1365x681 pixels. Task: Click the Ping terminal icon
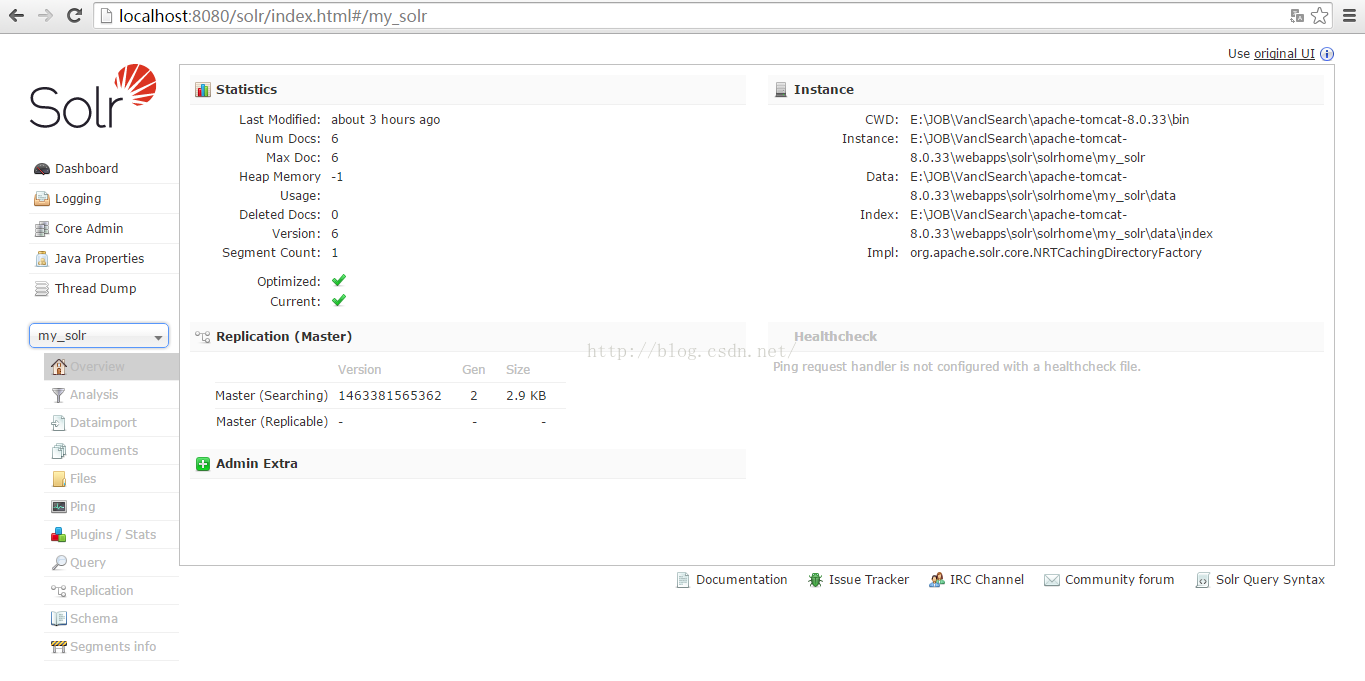point(59,507)
